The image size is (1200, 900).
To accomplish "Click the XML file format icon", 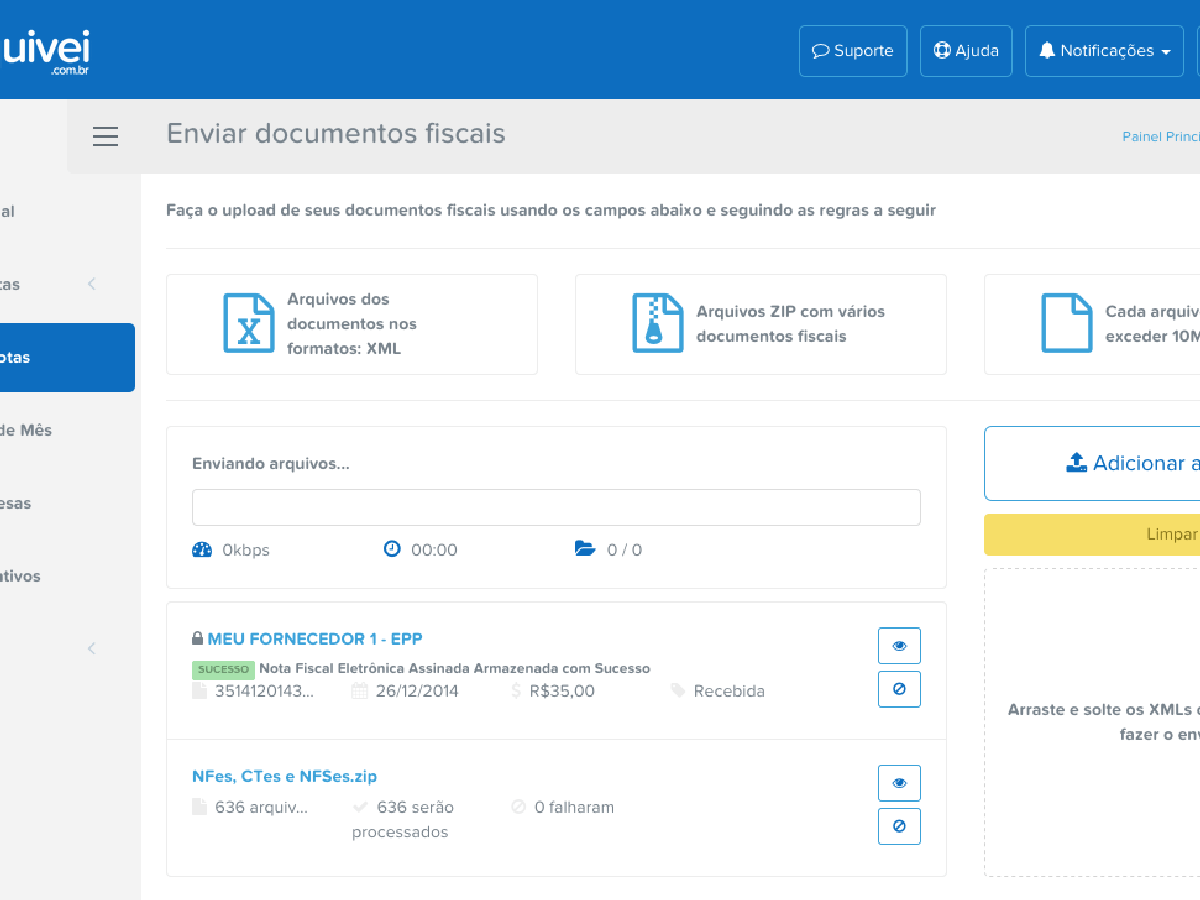I will click(248, 323).
